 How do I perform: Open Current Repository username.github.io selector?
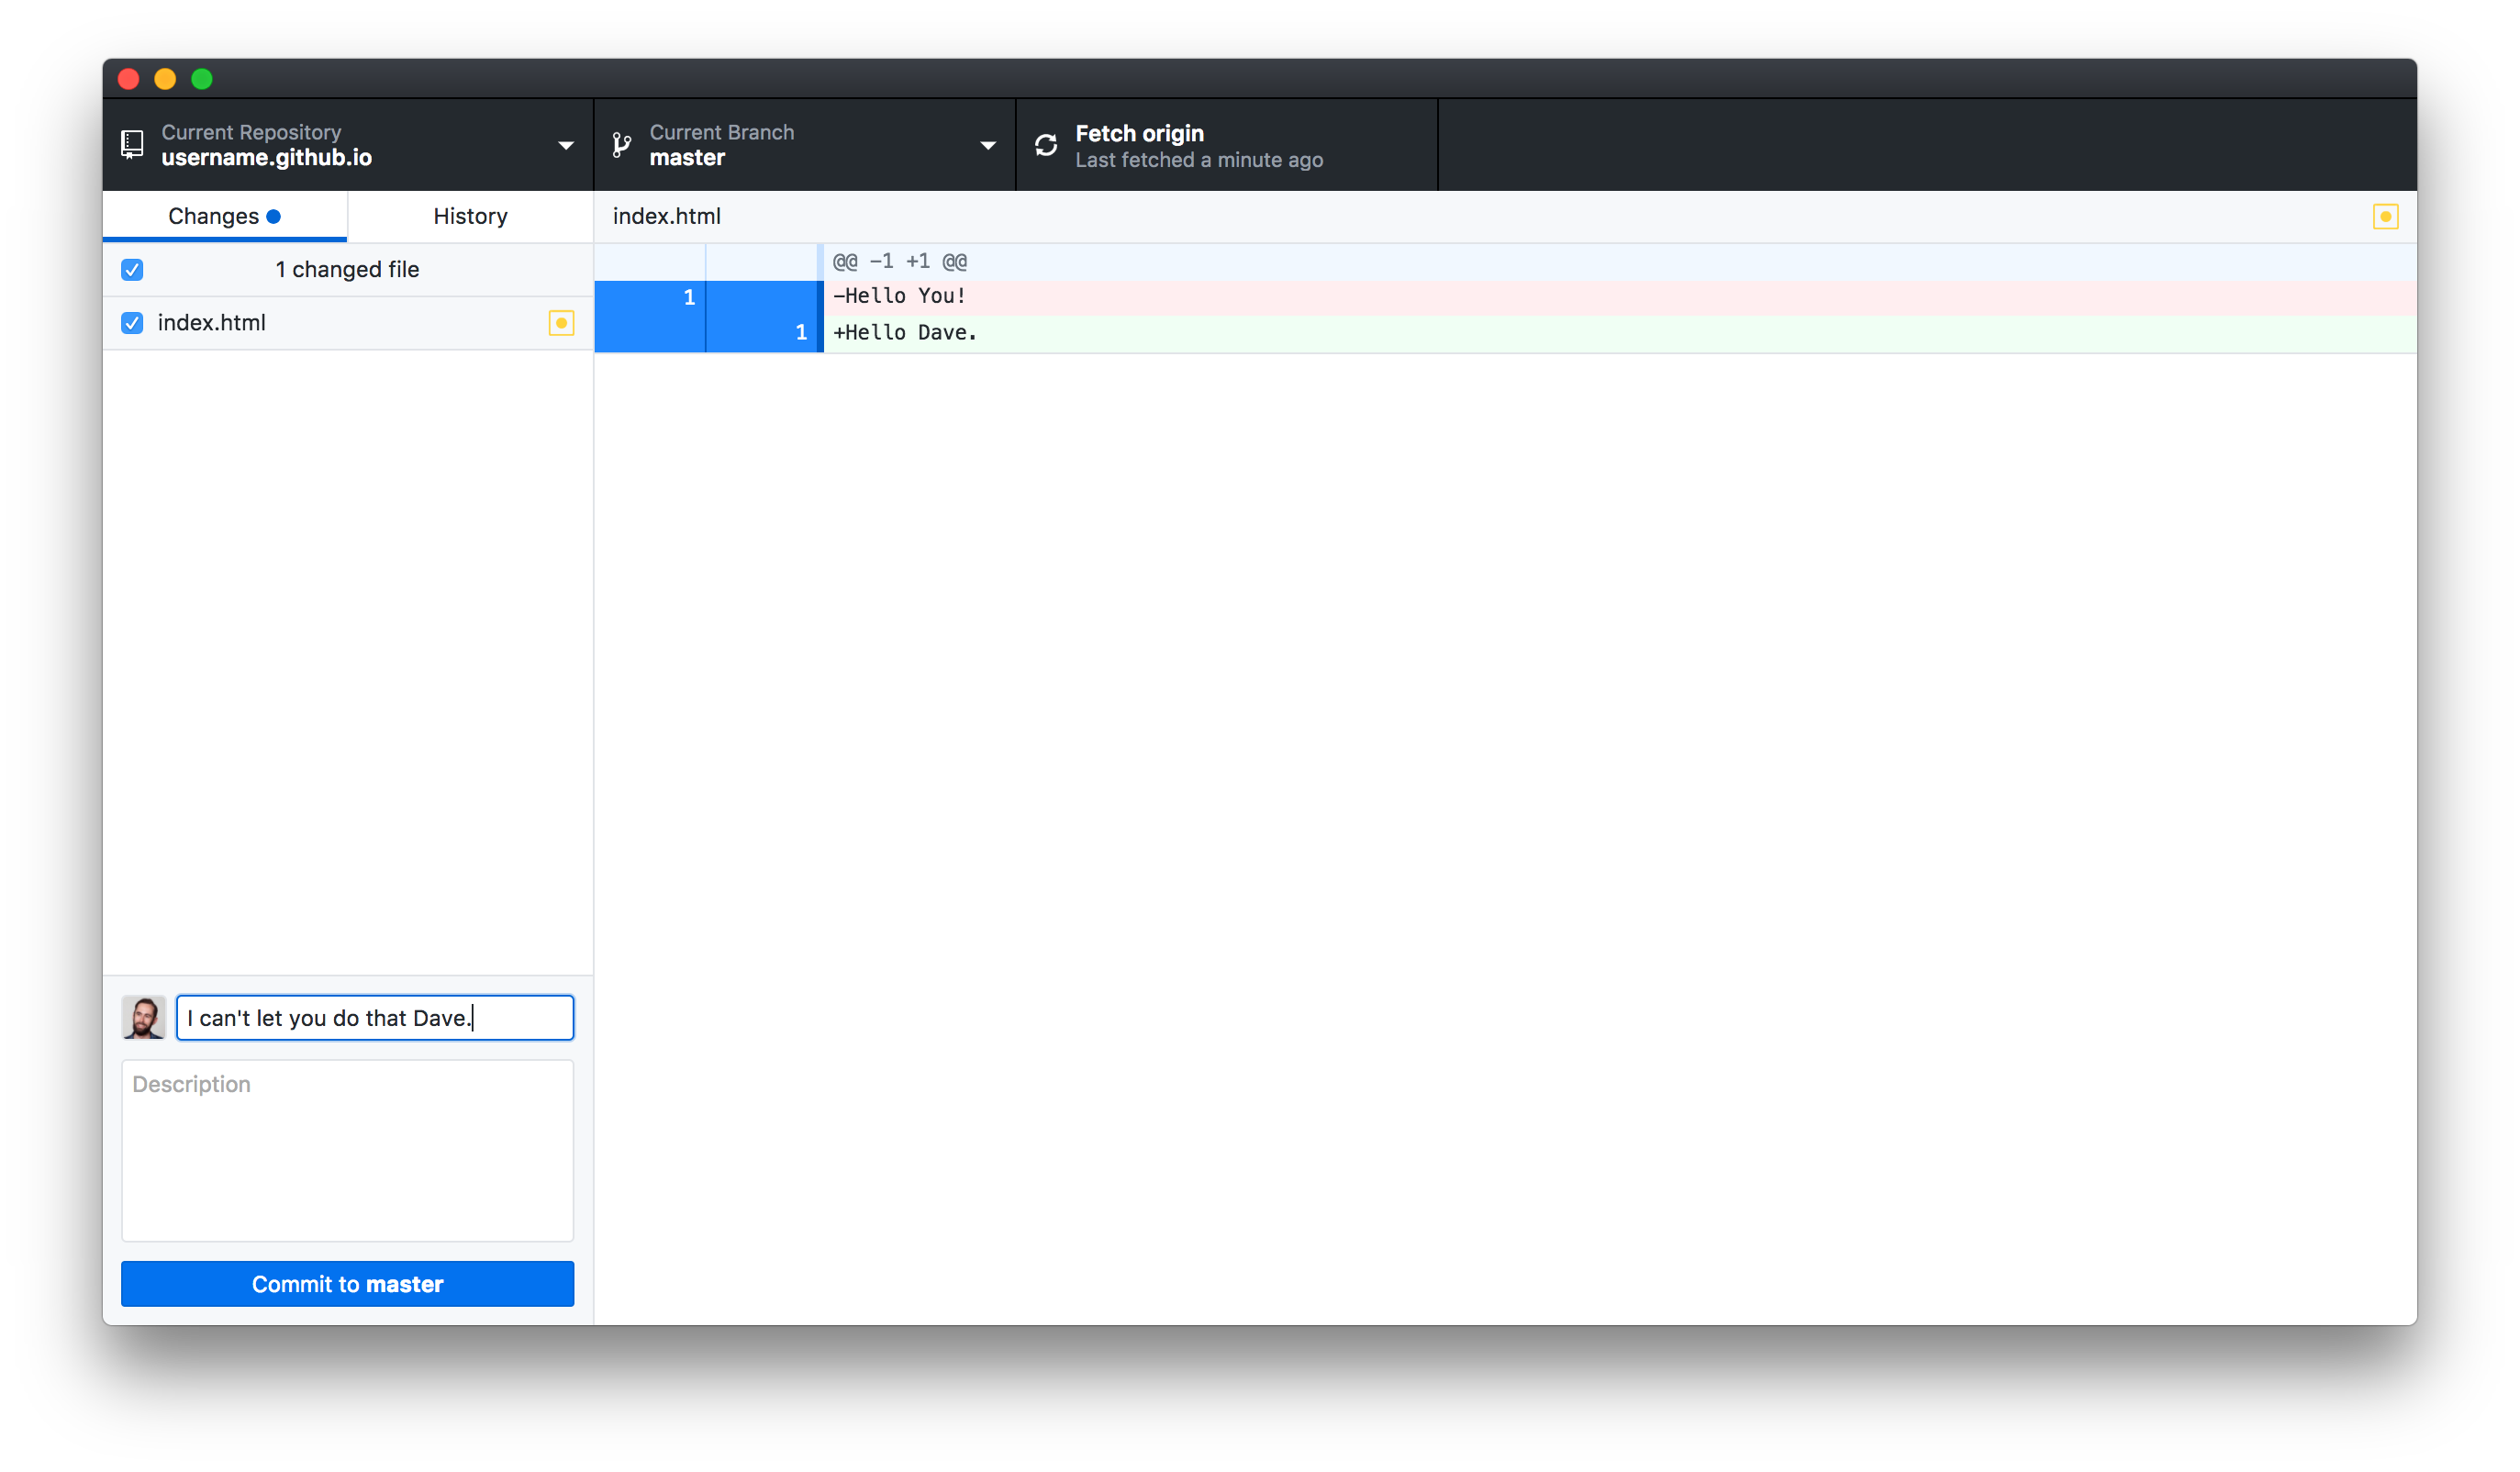coord(348,145)
